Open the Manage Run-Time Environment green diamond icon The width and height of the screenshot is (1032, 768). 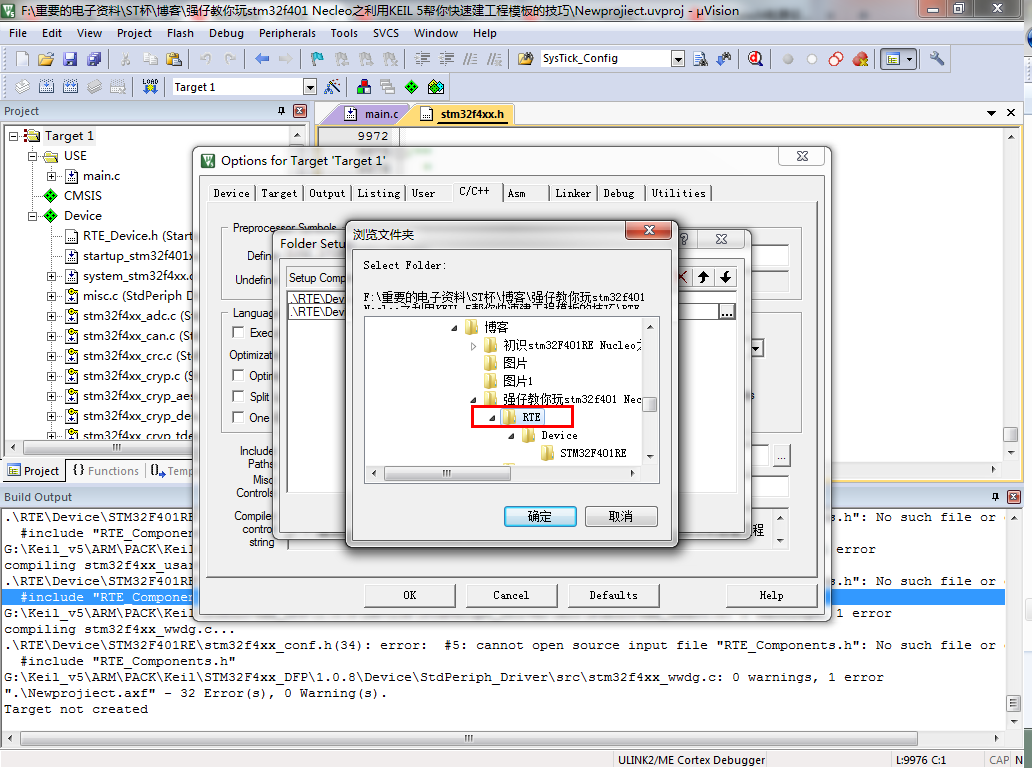tap(411, 87)
